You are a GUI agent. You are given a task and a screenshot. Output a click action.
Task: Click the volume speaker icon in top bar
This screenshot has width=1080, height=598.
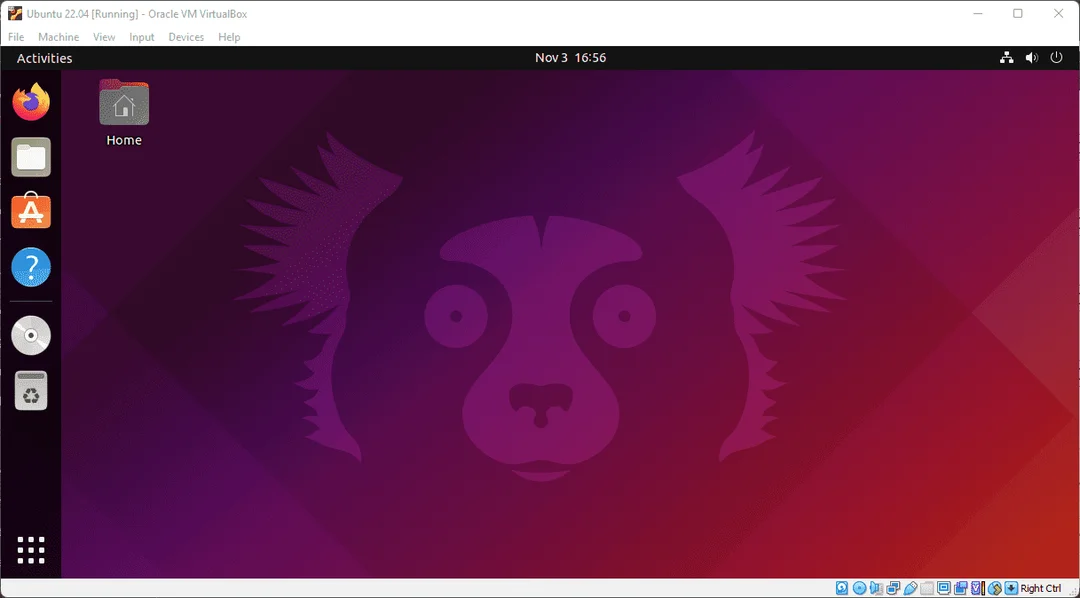coord(1031,58)
